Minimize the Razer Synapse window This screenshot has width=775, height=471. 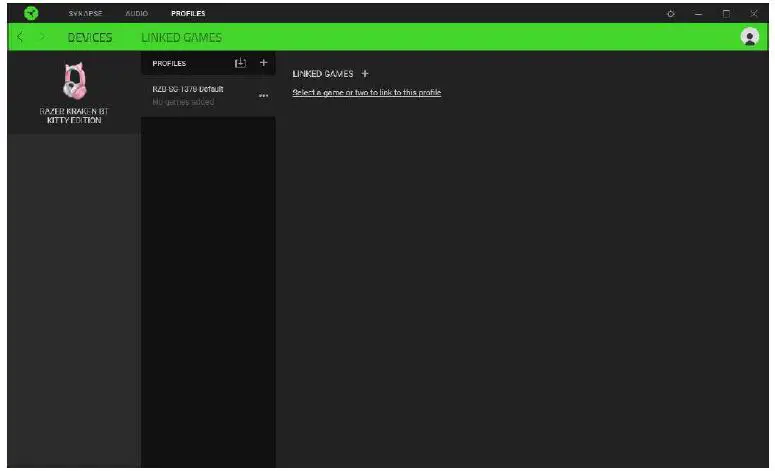click(698, 14)
